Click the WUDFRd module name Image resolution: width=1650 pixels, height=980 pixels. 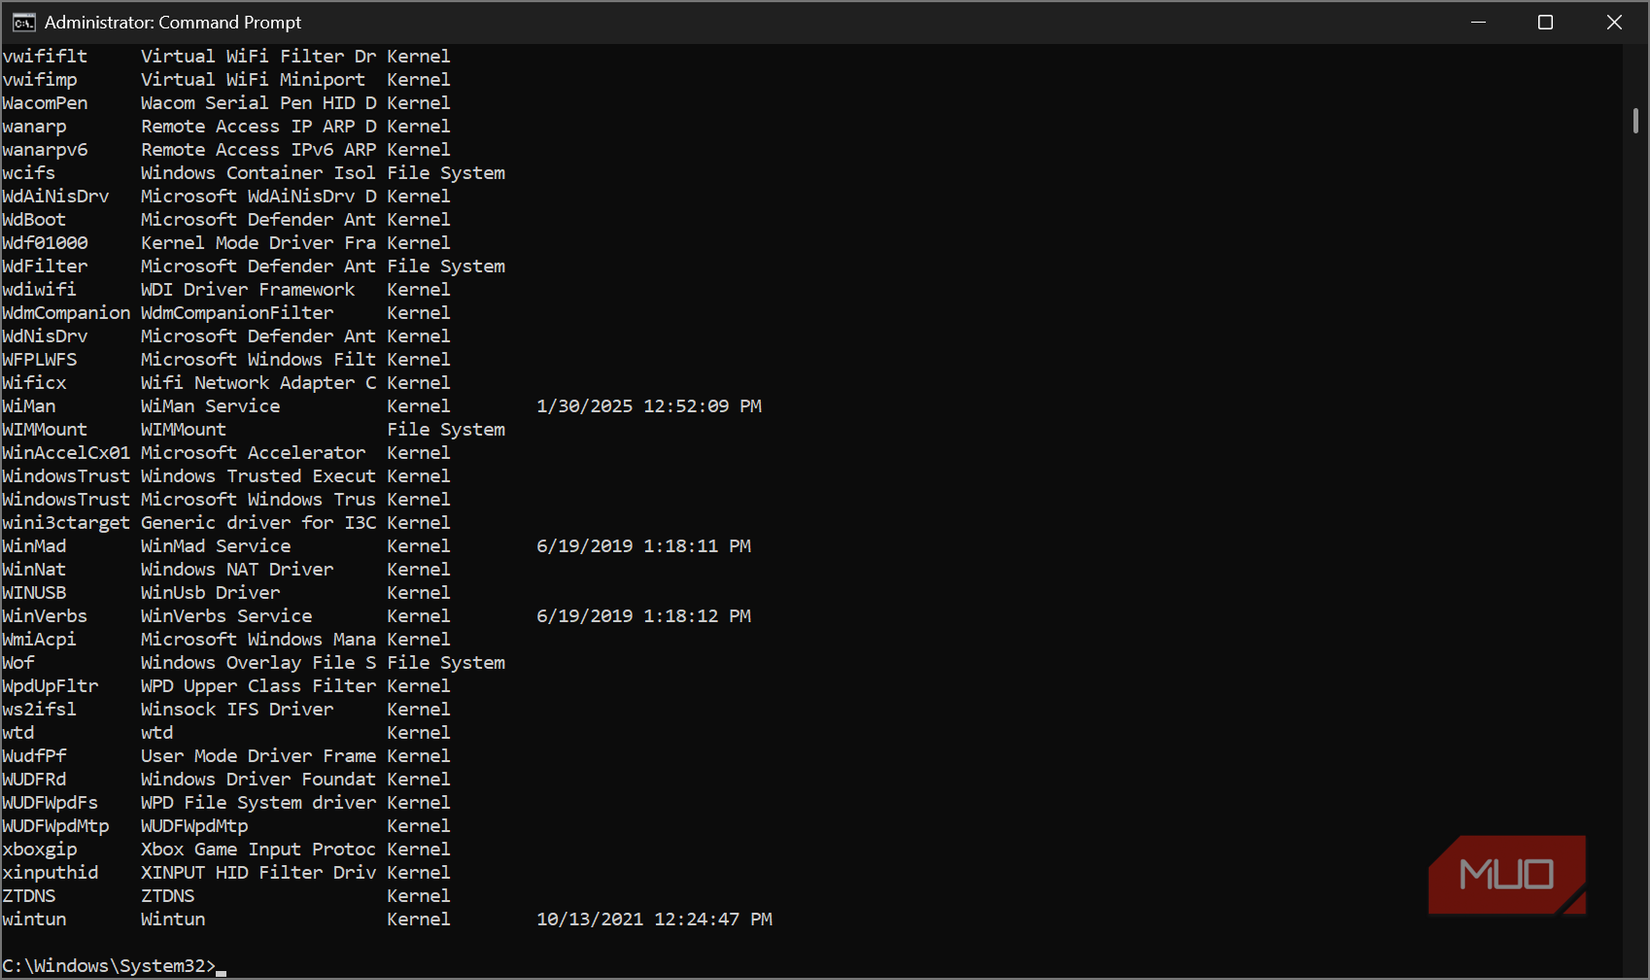click(x=34, y=780)
